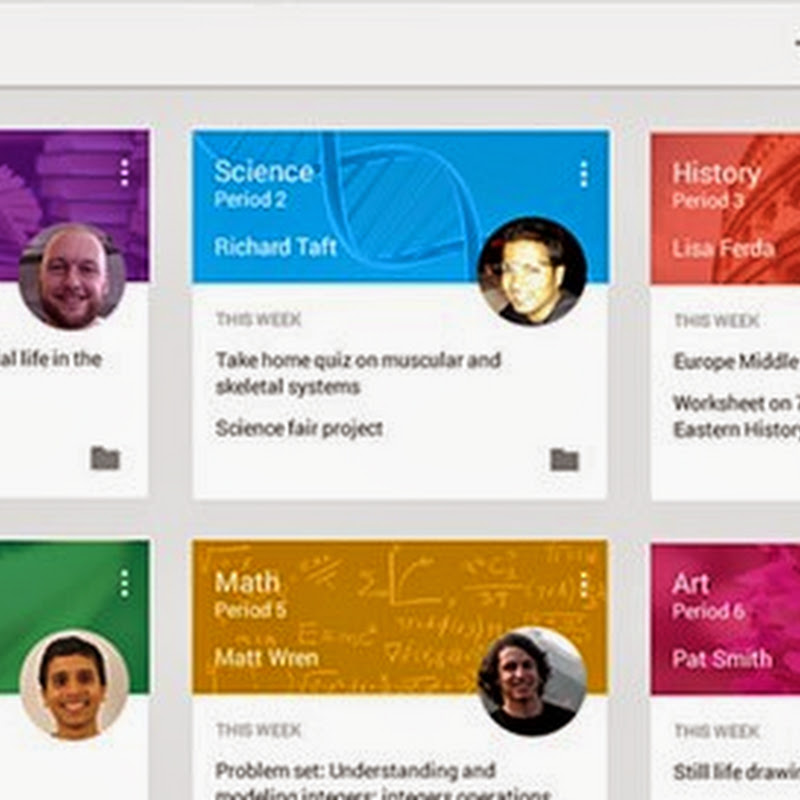Open 'Science fair project' assignment

click(x=299, y=428)
